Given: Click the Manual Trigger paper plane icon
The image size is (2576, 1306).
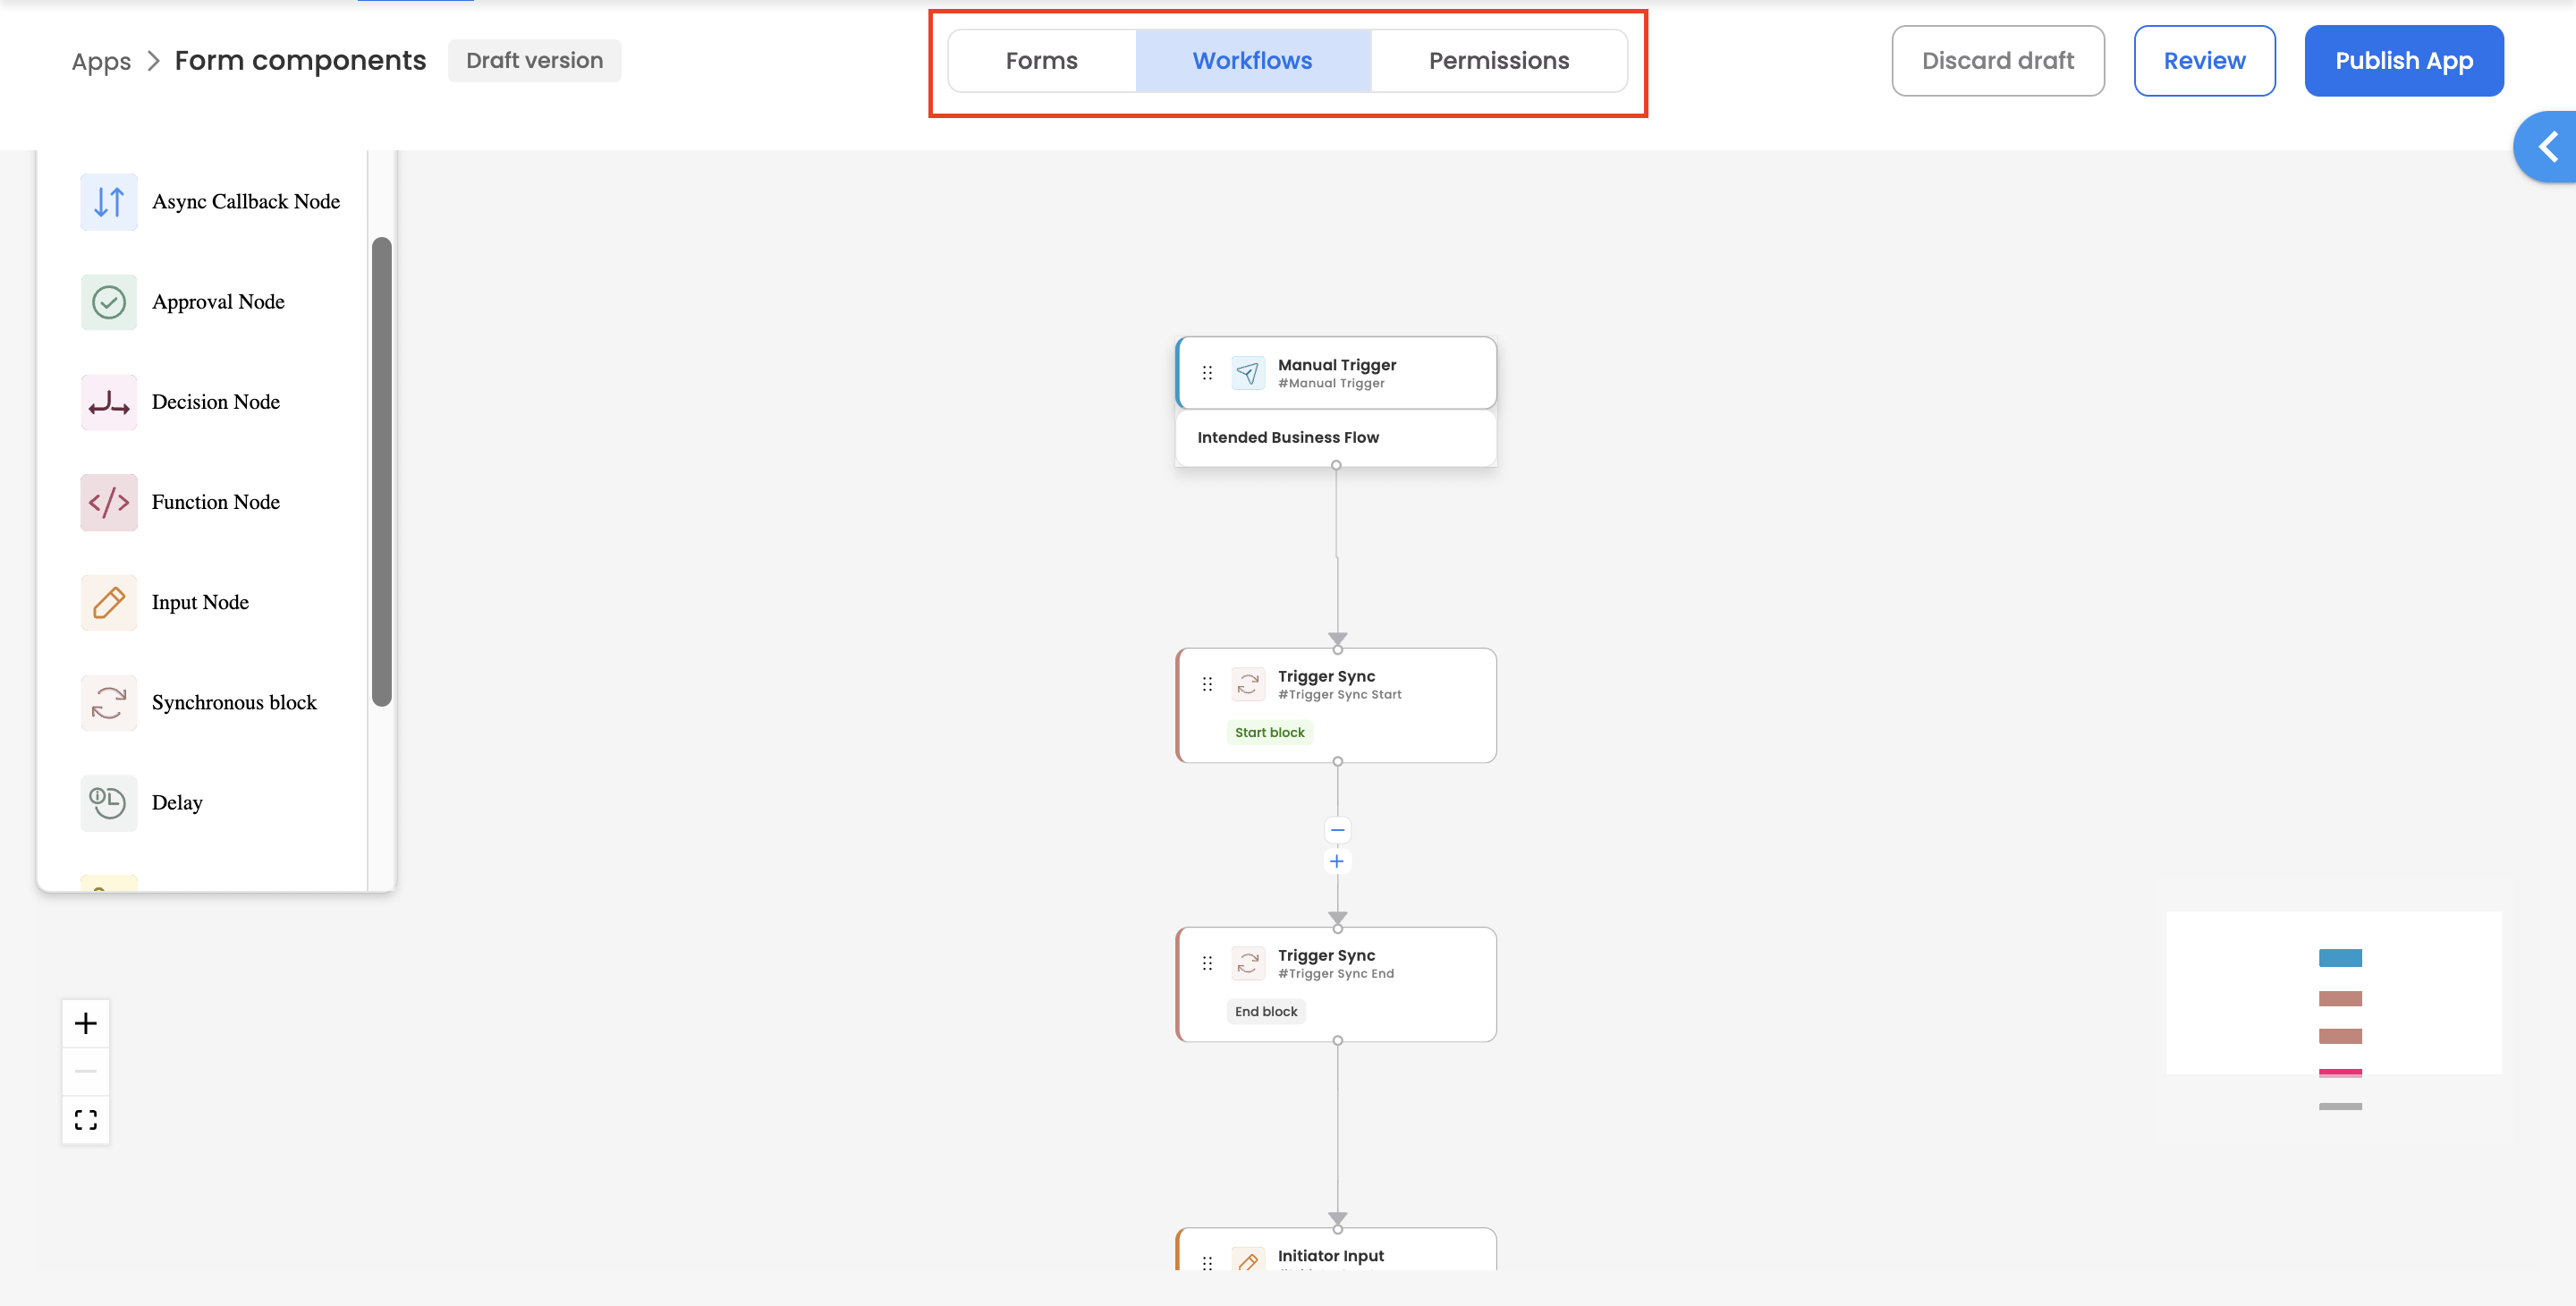Looking at the screenshot, I should (1247, 373).
